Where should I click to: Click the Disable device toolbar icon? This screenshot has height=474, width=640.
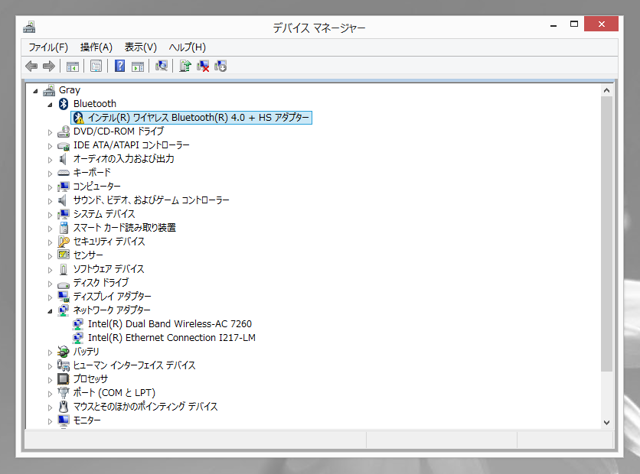coord(220,66)
